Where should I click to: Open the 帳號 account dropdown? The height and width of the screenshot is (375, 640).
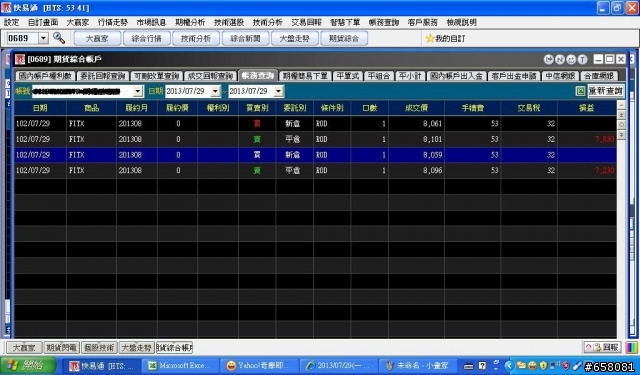point(138,91)
